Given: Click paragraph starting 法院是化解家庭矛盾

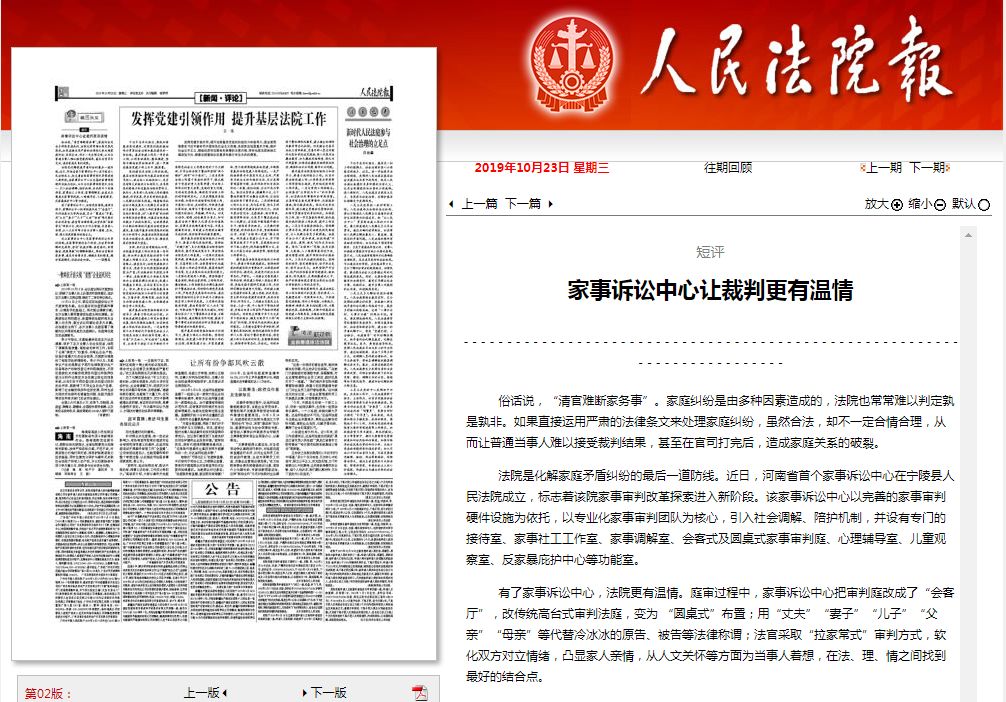Looking at the screenshot, I should point(710,517).
